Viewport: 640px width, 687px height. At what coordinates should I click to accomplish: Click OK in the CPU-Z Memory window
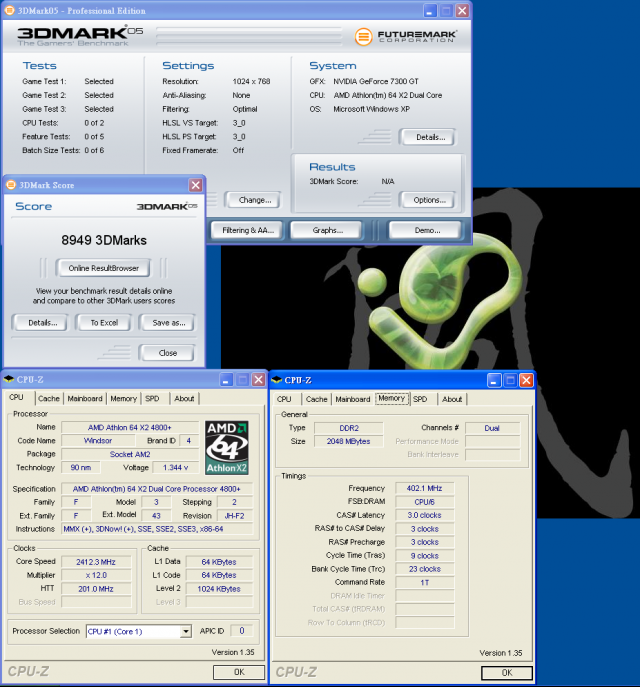[x=507, y=673]
